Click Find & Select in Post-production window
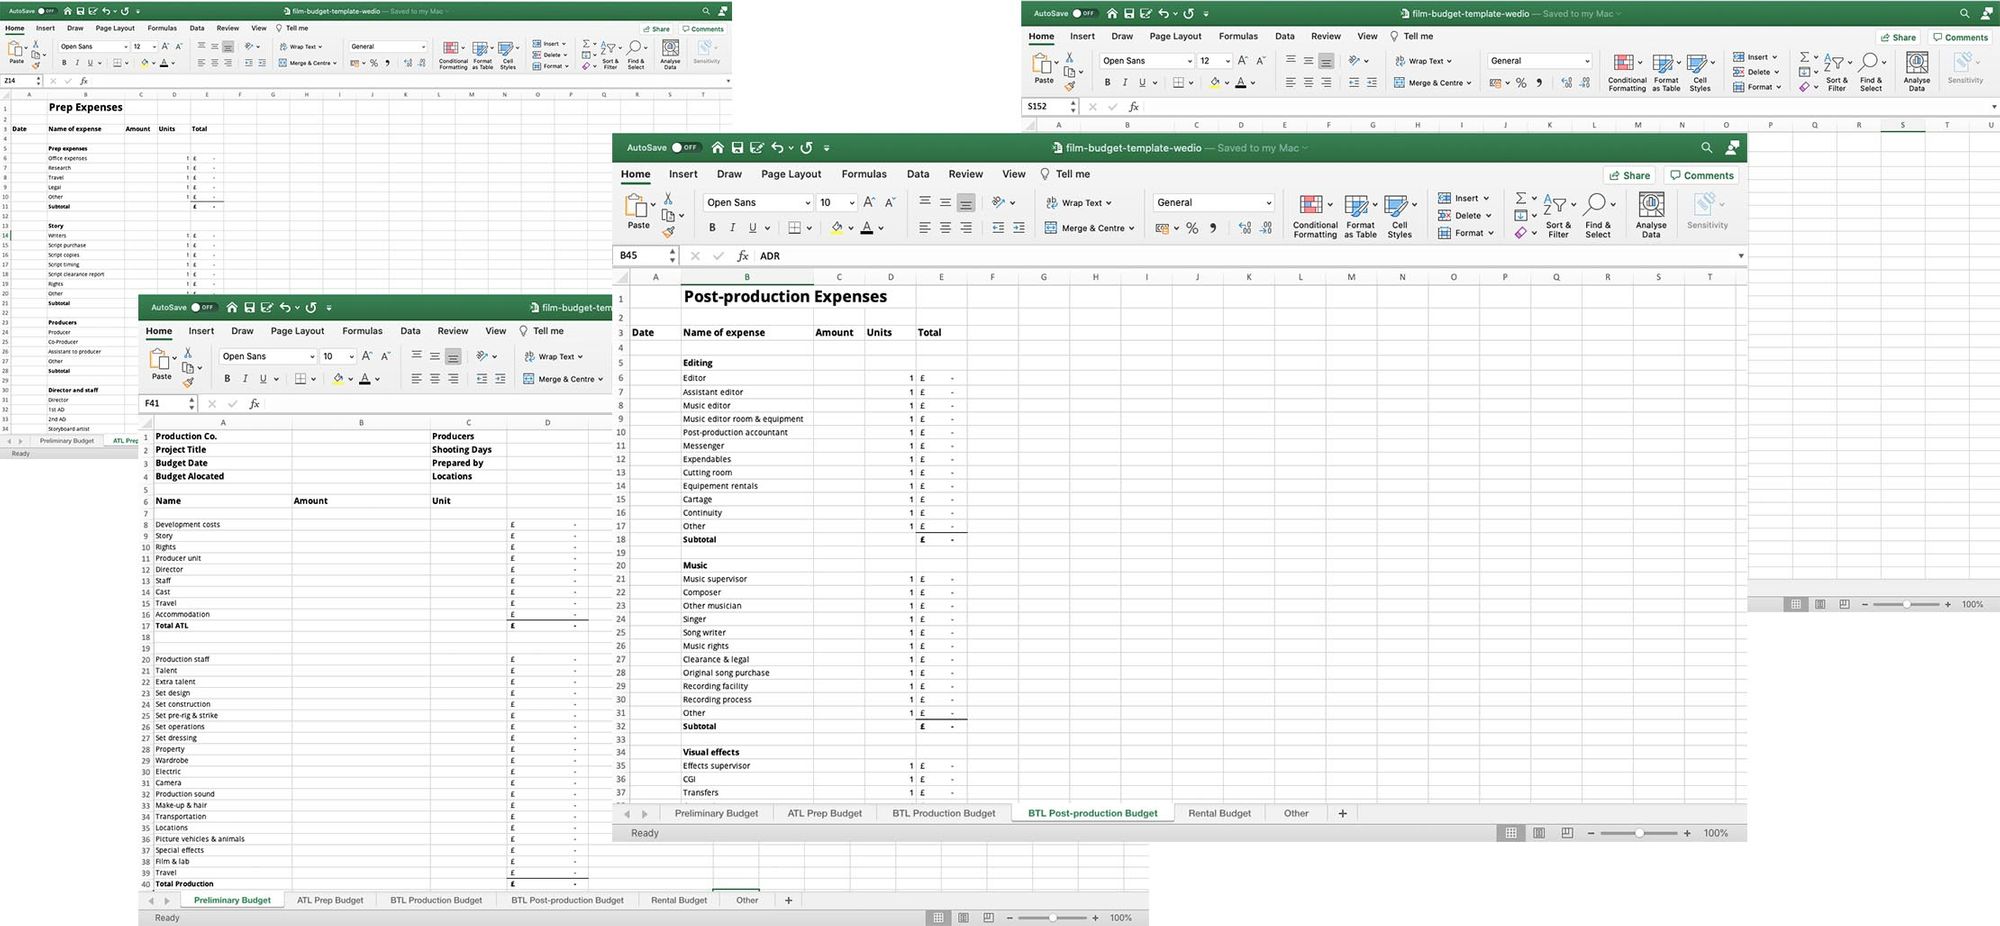This screenshot has height=926, width=2000. coord(1598,216)
